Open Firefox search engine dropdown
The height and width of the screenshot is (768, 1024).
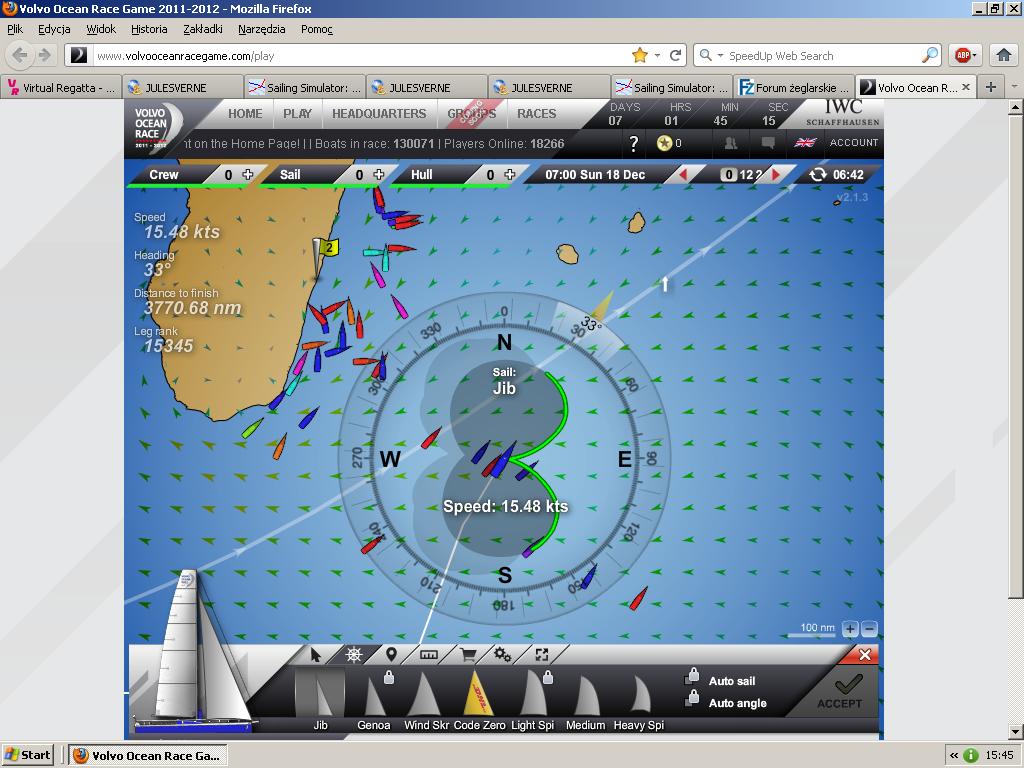[x=710, y=56]
